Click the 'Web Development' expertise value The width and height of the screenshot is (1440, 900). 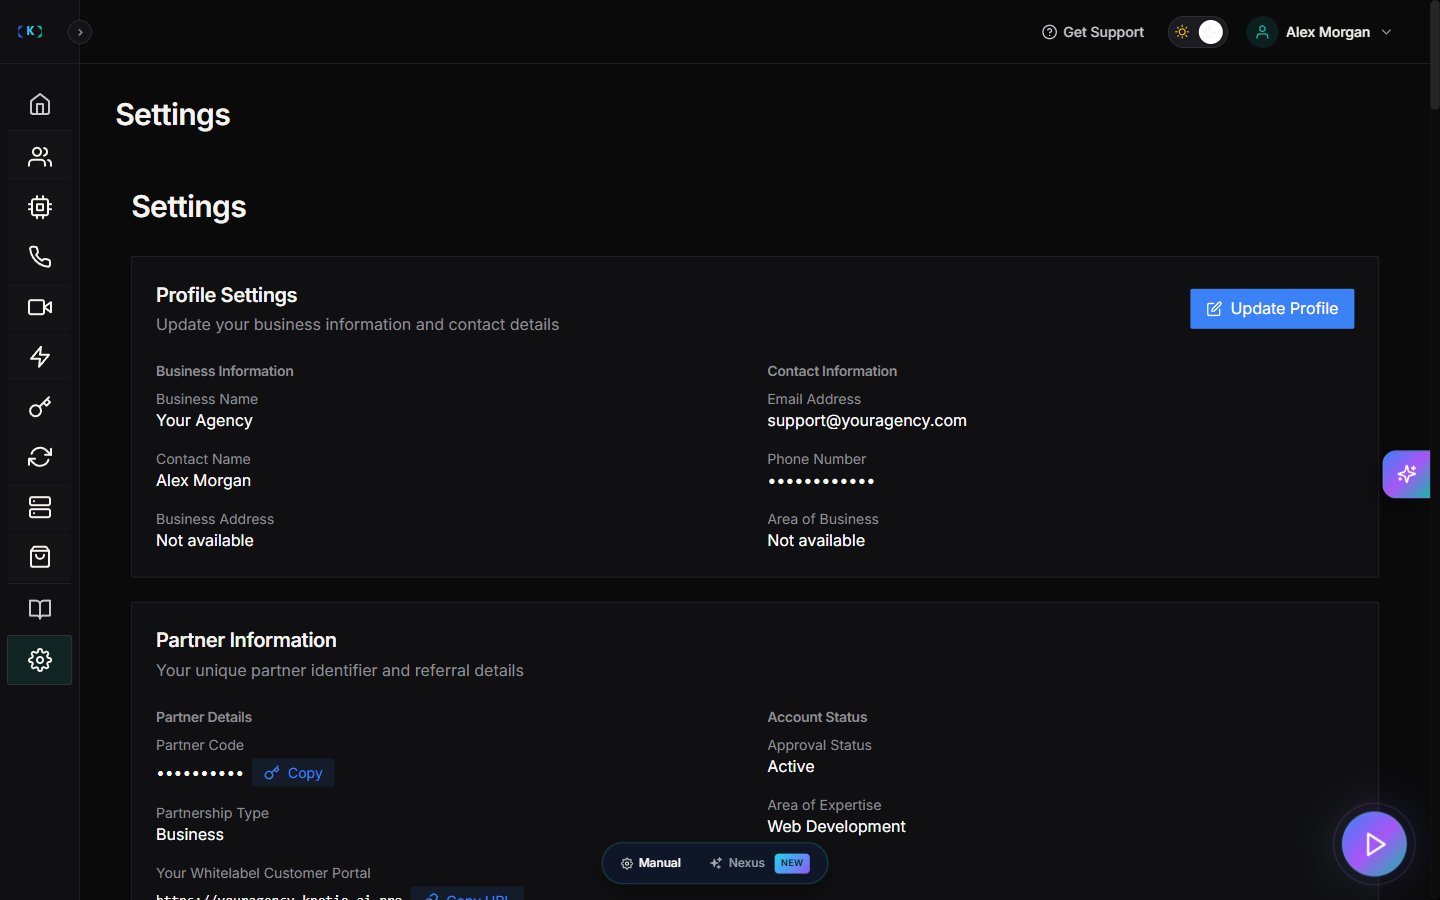[x=836, y=827]
